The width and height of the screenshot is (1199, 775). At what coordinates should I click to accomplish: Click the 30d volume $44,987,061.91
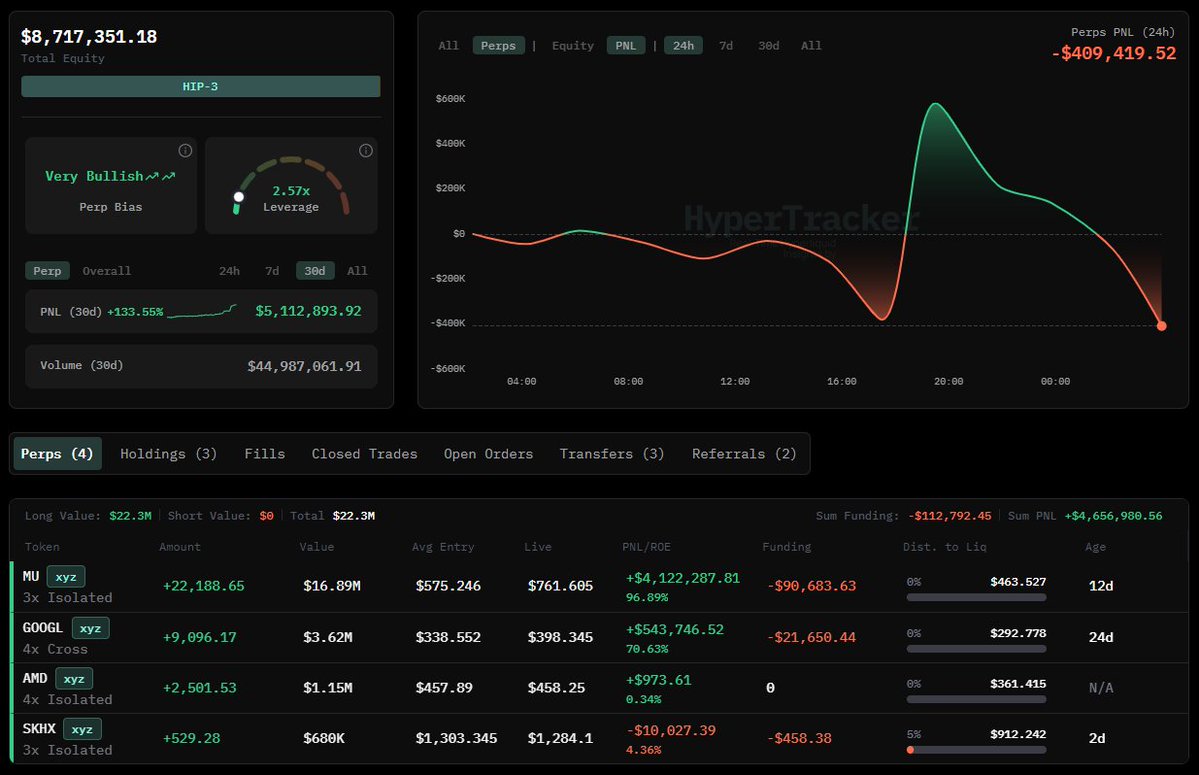pos(304,366)
